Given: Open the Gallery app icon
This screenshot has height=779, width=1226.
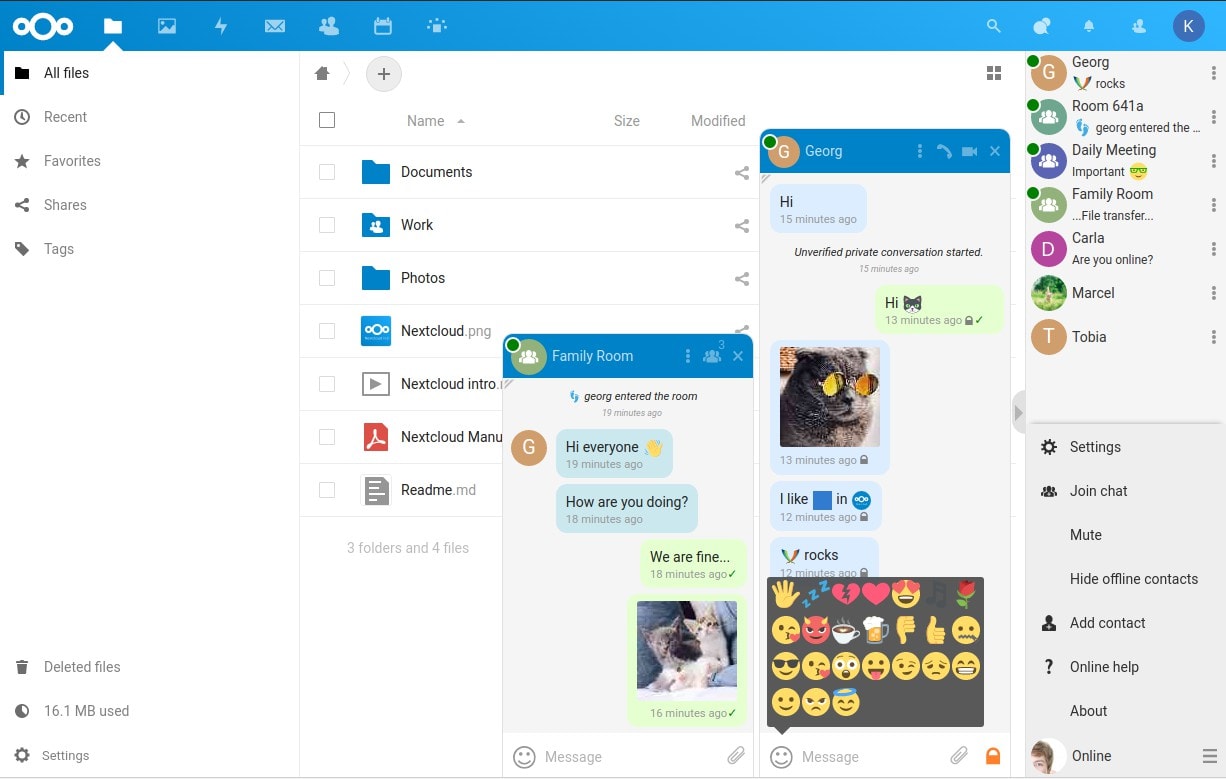Looking at the screenshot, I should (167, 26).
